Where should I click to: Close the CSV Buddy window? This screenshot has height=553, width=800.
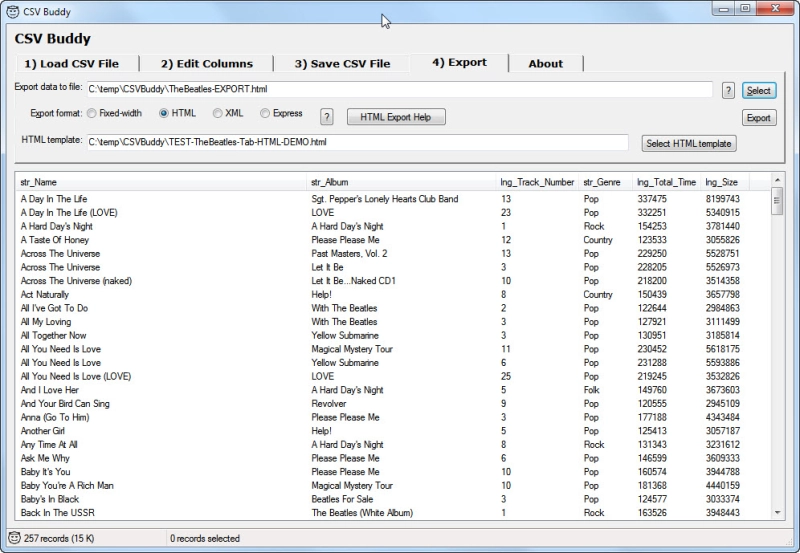[775, 8]
